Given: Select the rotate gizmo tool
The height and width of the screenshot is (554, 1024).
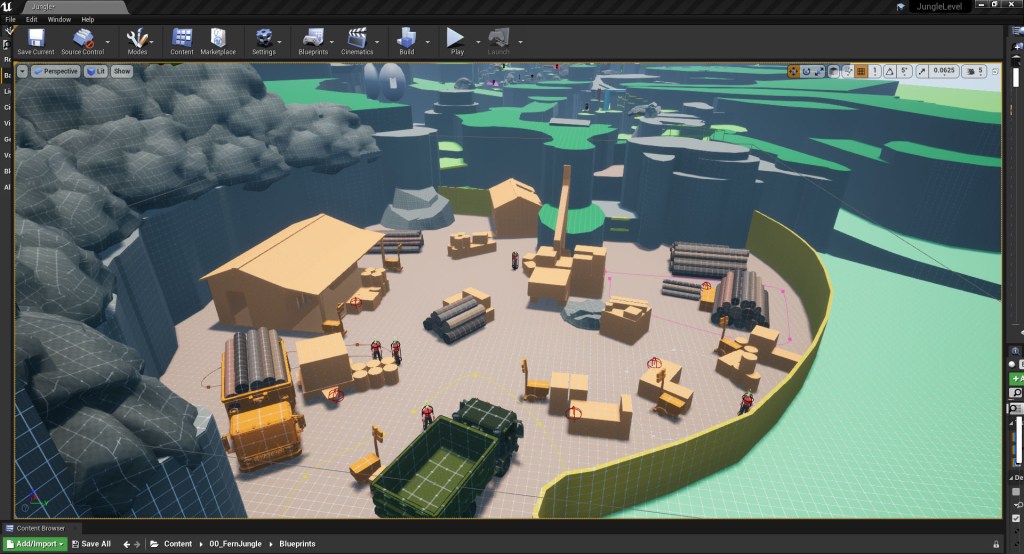Looking at the screenshot, I should pyautogui.click(x=807, y=72).
